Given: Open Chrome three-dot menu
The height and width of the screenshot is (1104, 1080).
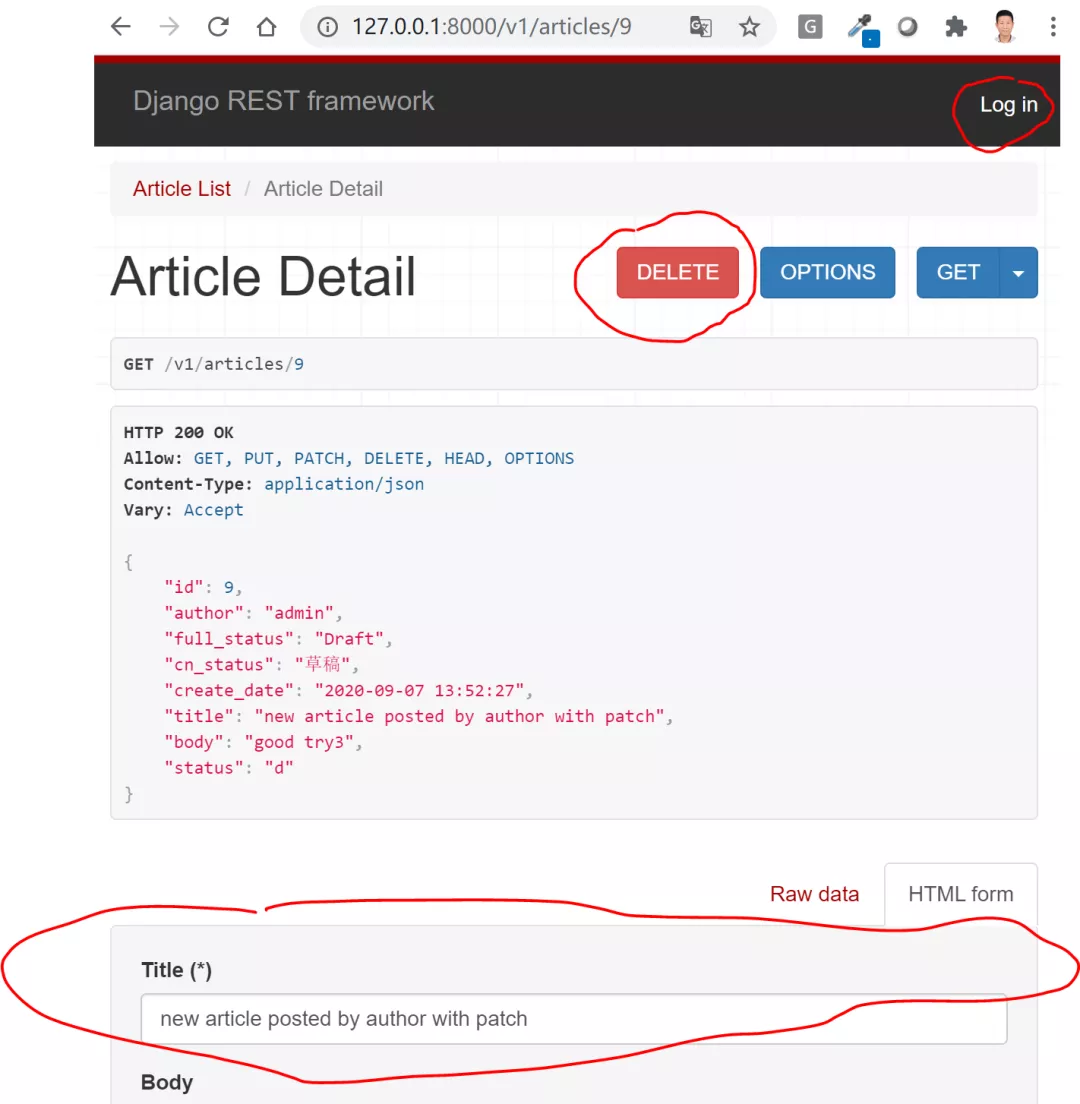Looking at the screenshot, I should click(1053, 27).
